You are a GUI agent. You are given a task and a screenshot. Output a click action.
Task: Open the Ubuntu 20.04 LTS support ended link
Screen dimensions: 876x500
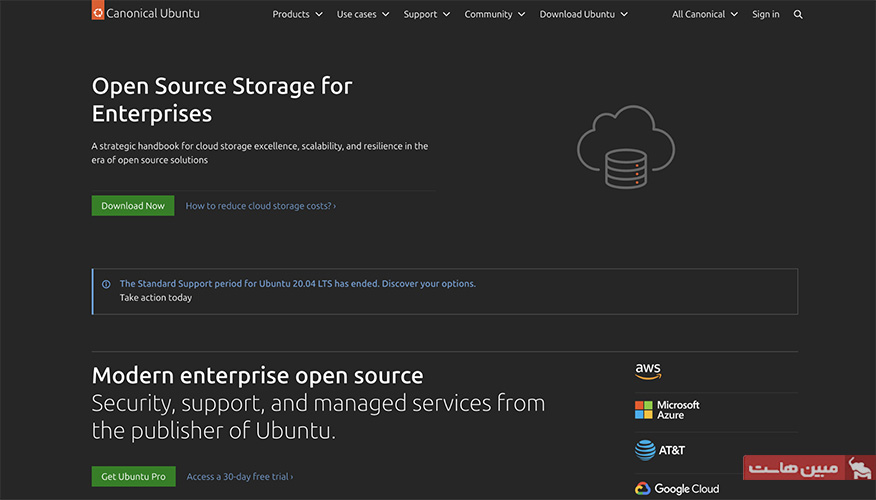298,284
